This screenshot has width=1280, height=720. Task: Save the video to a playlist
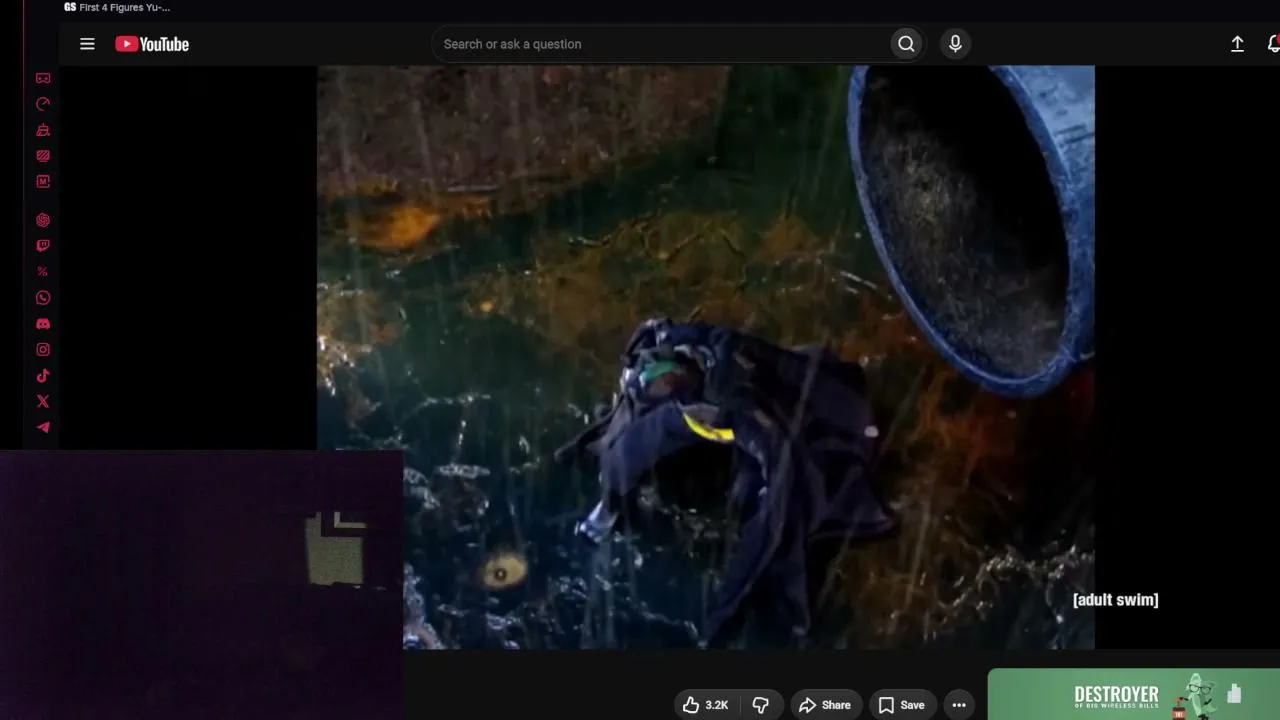(902, 705)
